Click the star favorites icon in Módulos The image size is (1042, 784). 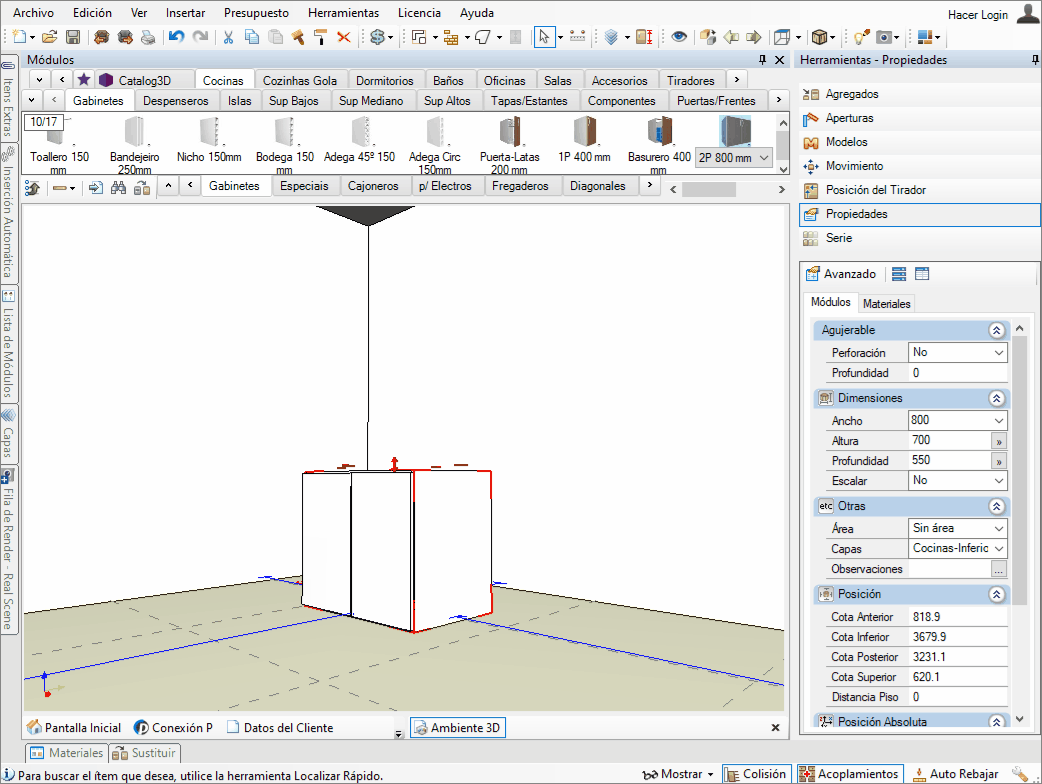pos(84,80)
